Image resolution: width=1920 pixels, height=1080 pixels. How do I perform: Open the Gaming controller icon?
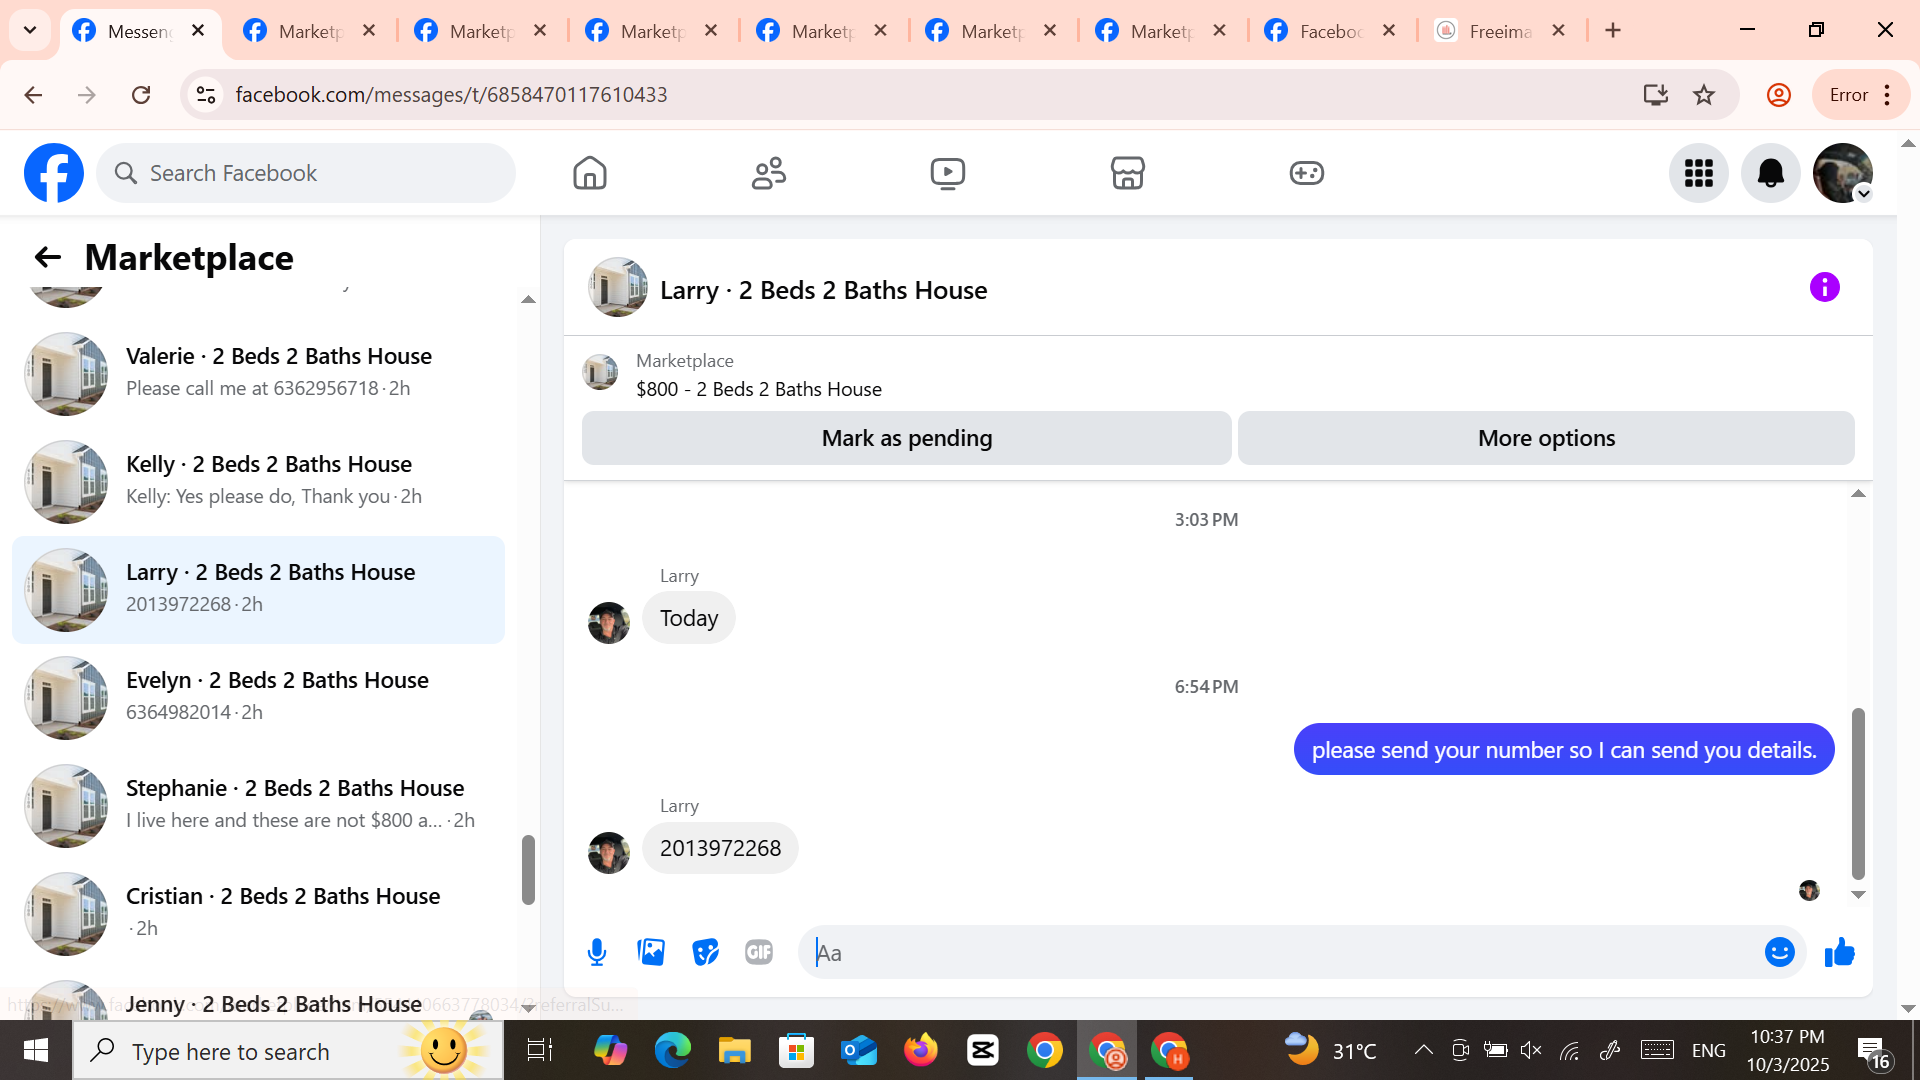1306,173
